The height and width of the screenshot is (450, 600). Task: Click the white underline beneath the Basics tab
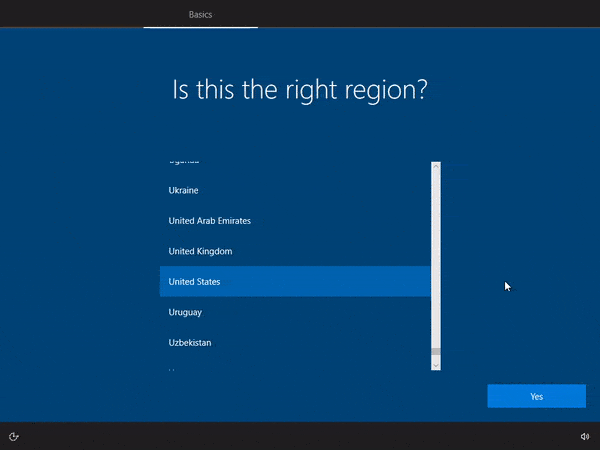(x=200, y=27)
